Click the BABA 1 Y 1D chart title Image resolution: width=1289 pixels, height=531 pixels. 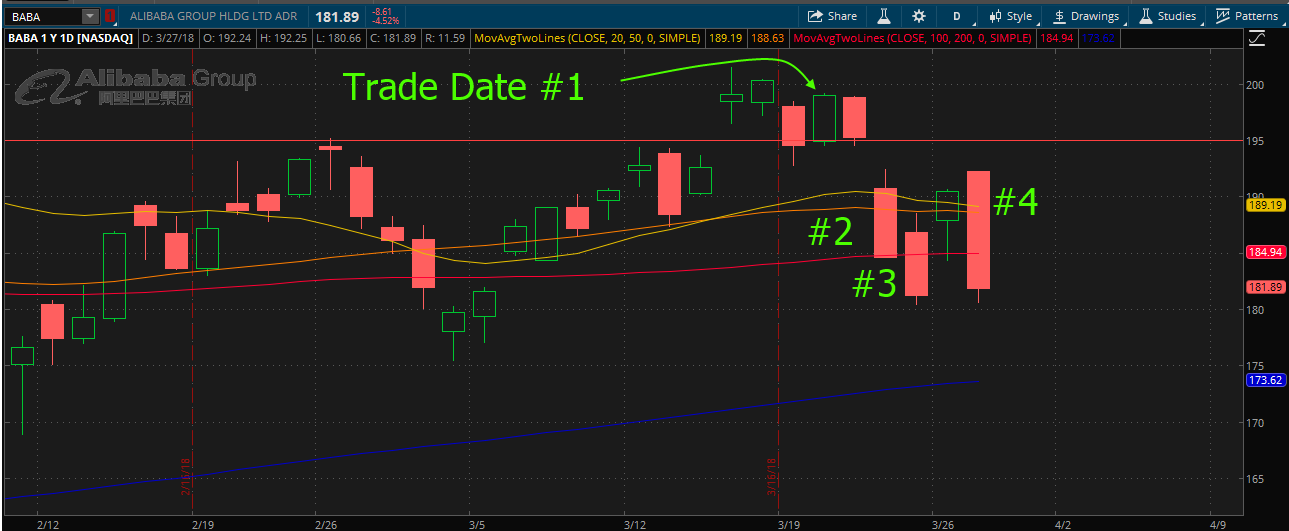70,38
